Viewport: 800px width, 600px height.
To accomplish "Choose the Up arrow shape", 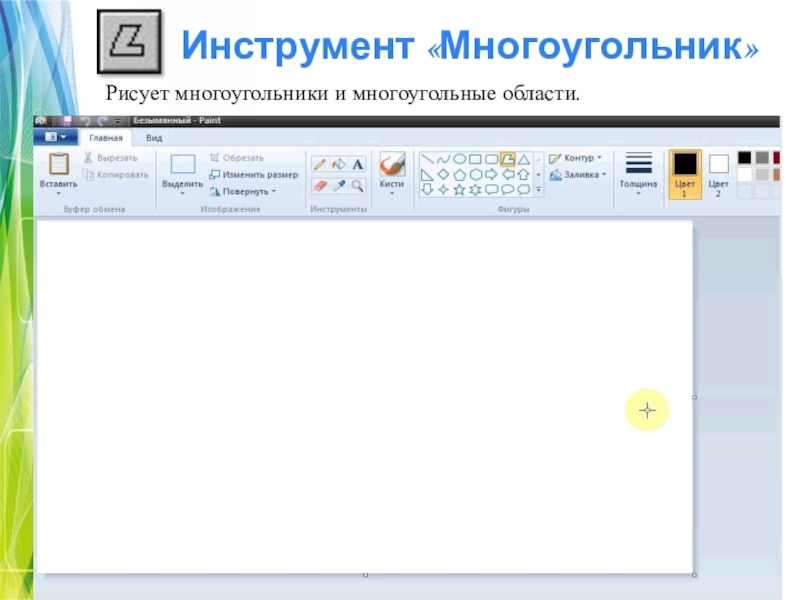I will pyautogui.click(x=523, y=174).
